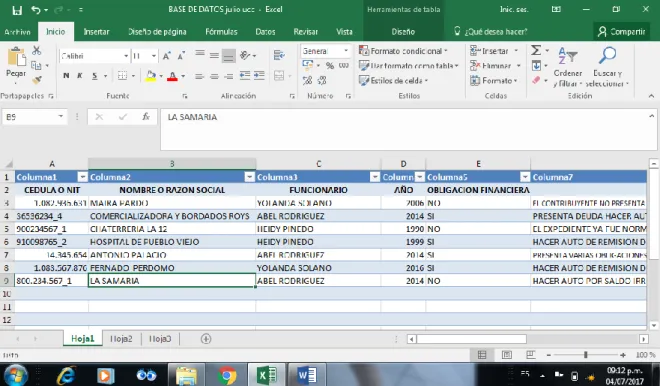Viewport: 660px width, 386px height.
Task: Open Columna5 filter dropdown
Action: [x=525, y=177]
